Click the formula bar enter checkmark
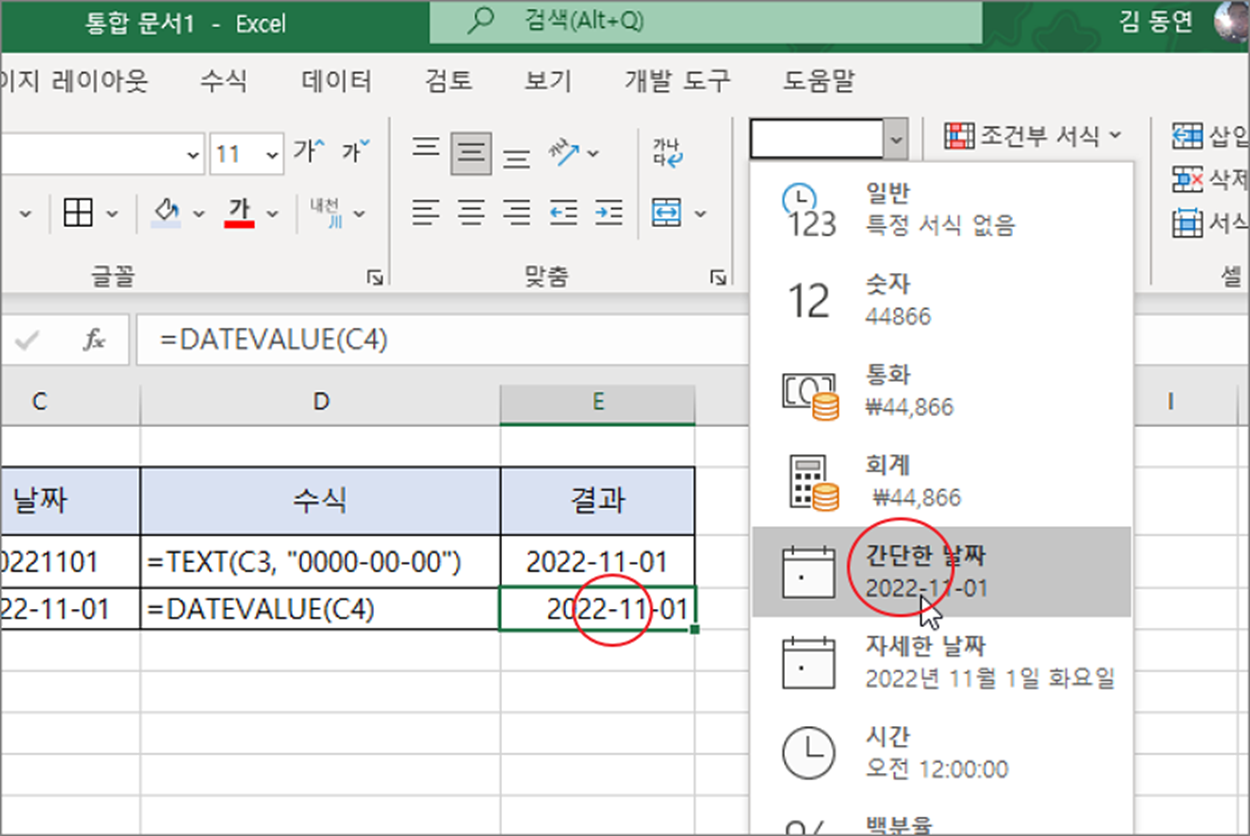 28,341
